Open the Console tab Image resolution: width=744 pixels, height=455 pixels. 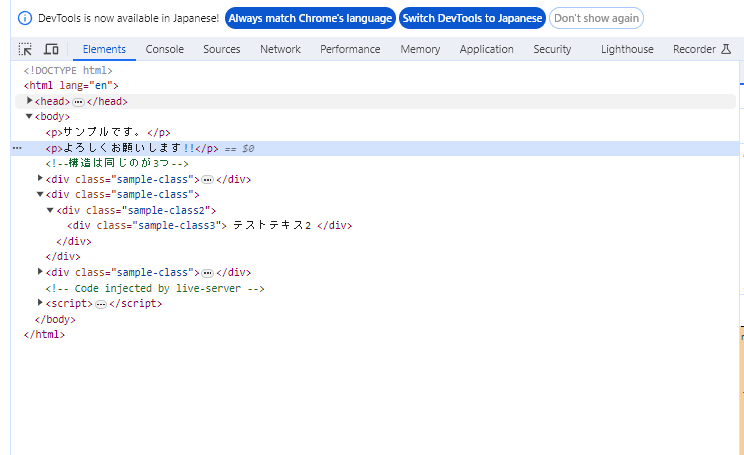pyautogui.click(x=165, y=49)
